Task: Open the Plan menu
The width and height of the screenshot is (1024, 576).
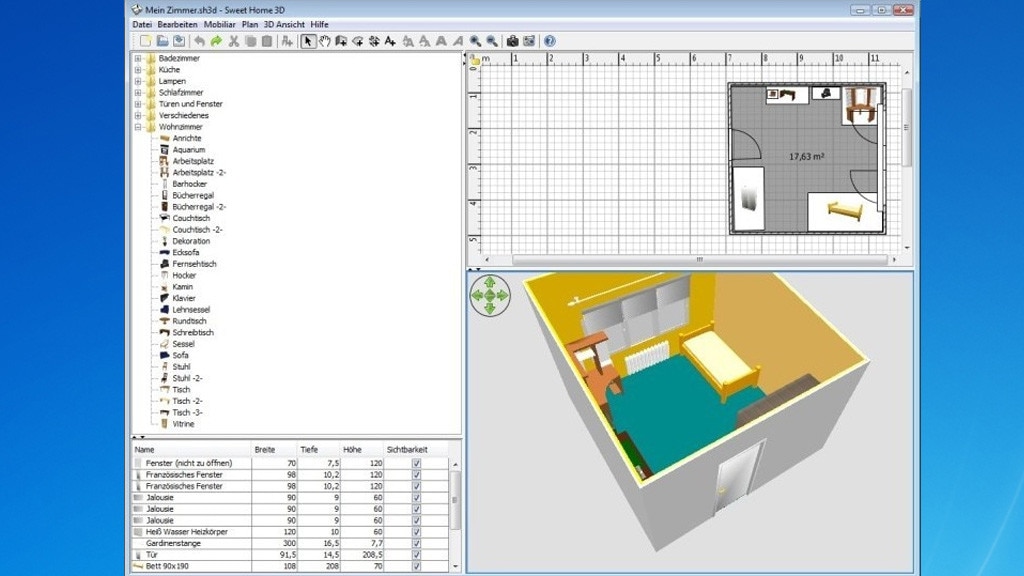Action: (249, 24)
